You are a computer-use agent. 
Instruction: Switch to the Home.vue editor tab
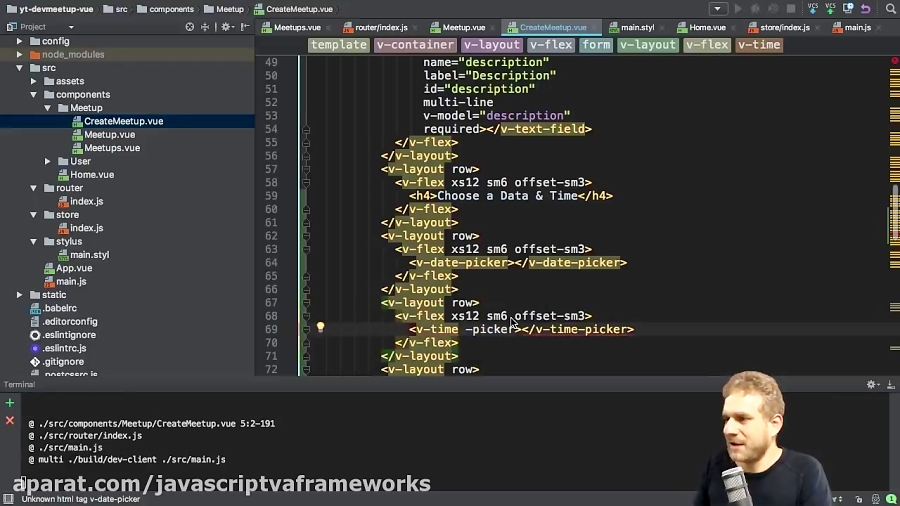tap(706, 27)
